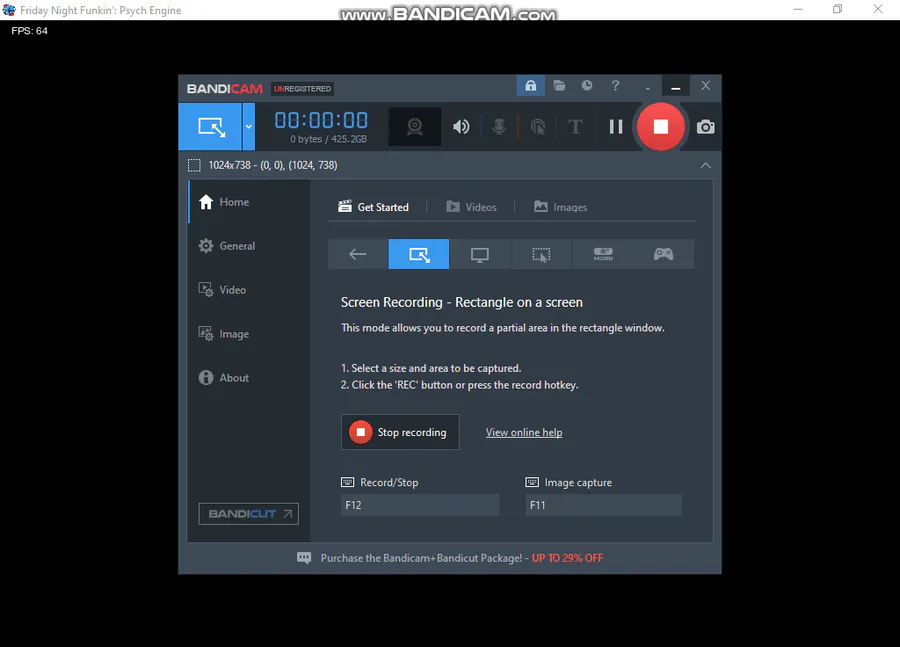This screenshot has height=647, width=900.
Task: Switch to the Get Started tab
Action: pos(374,207)
